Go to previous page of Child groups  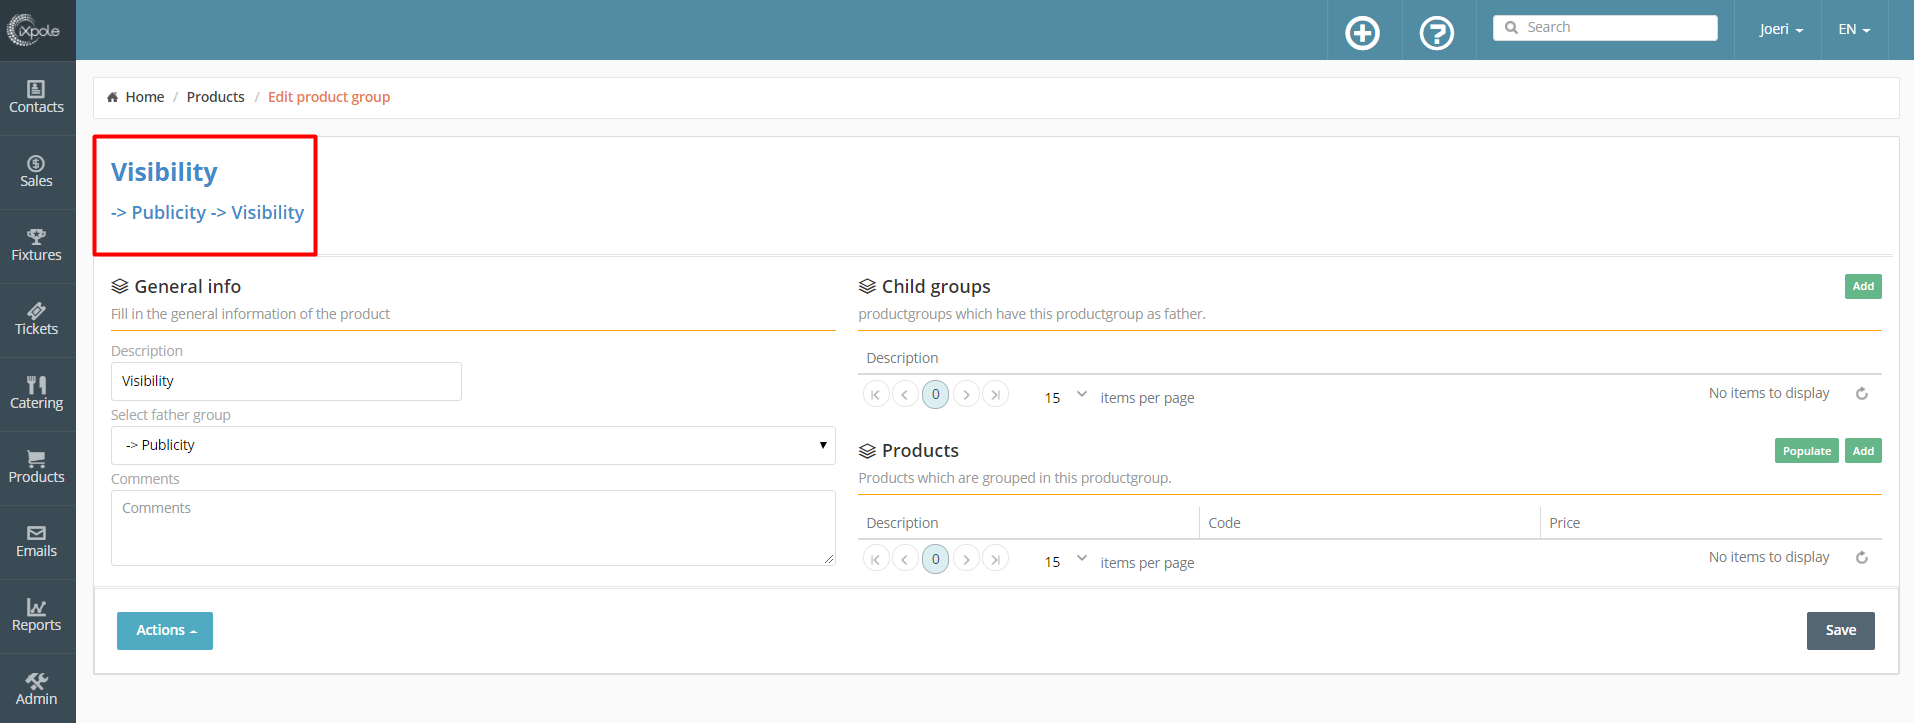pos(905,394)
